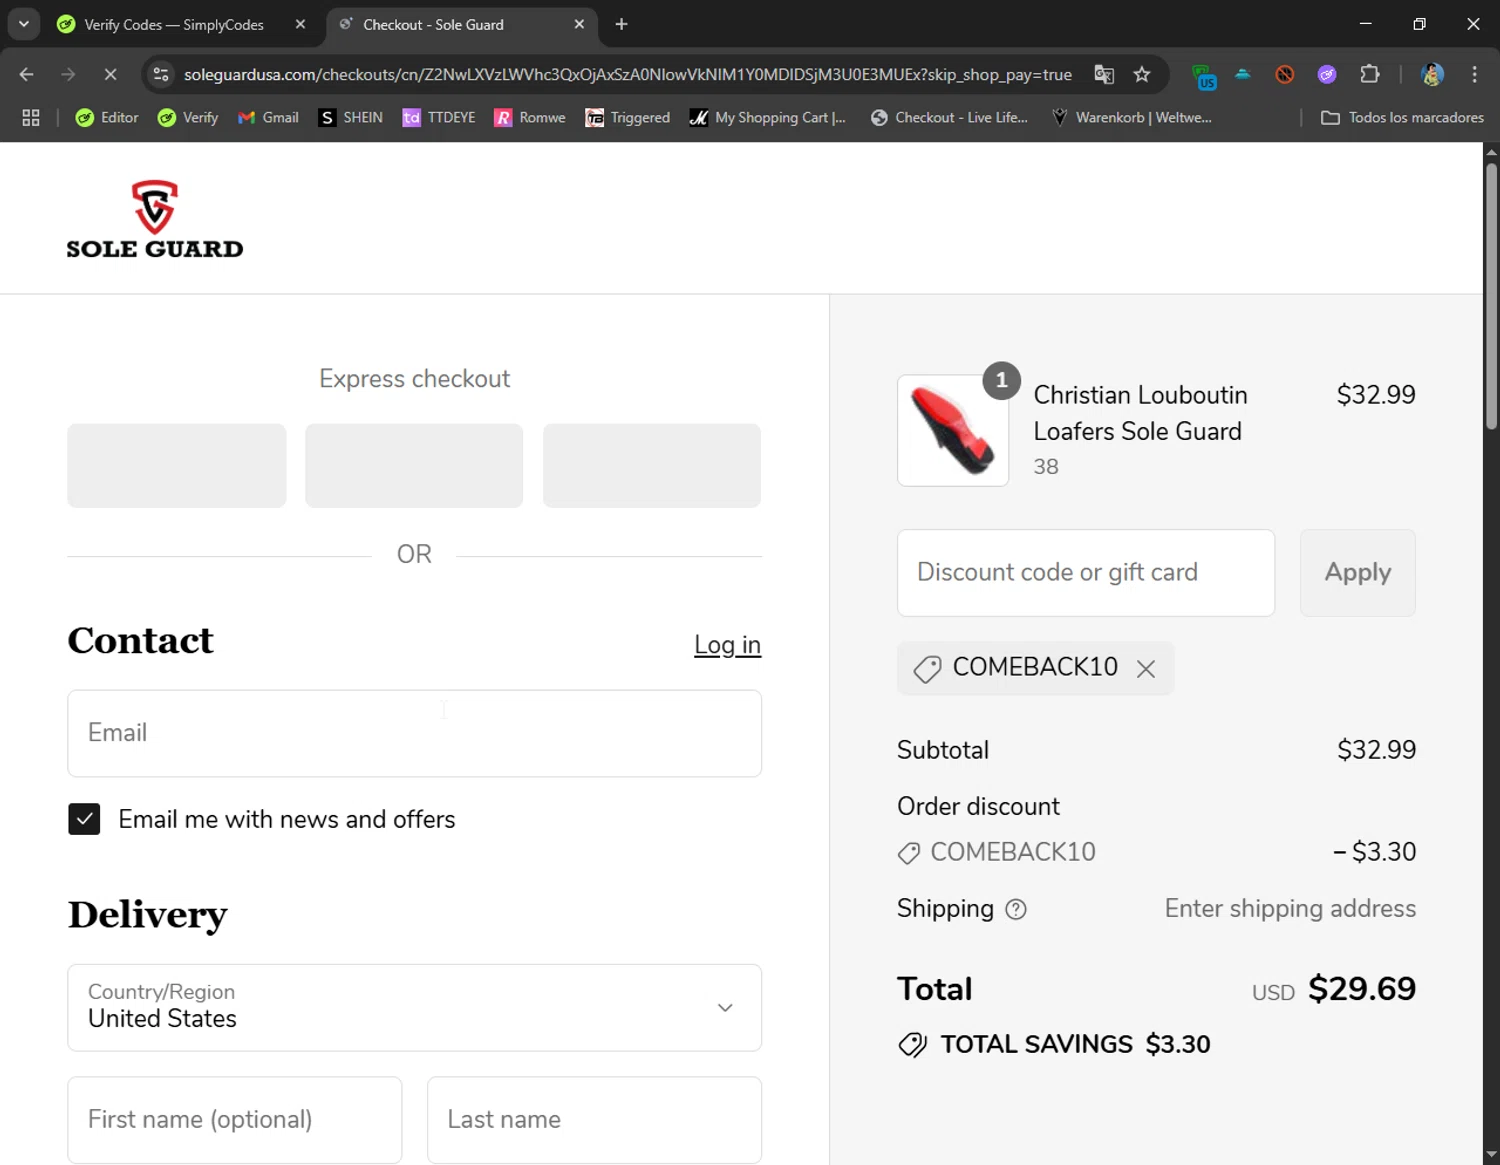The image size is (1500, 1165).
Task: Open a new browser tab
Action: [621, 24]
